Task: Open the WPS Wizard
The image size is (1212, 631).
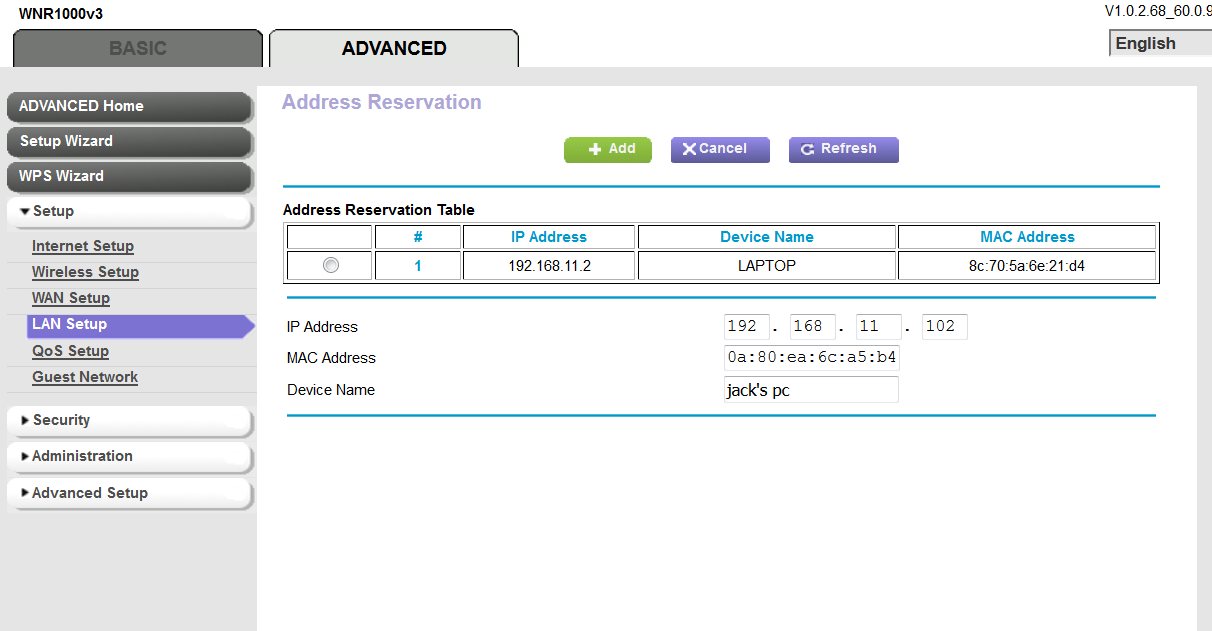Action: point(128,176)
